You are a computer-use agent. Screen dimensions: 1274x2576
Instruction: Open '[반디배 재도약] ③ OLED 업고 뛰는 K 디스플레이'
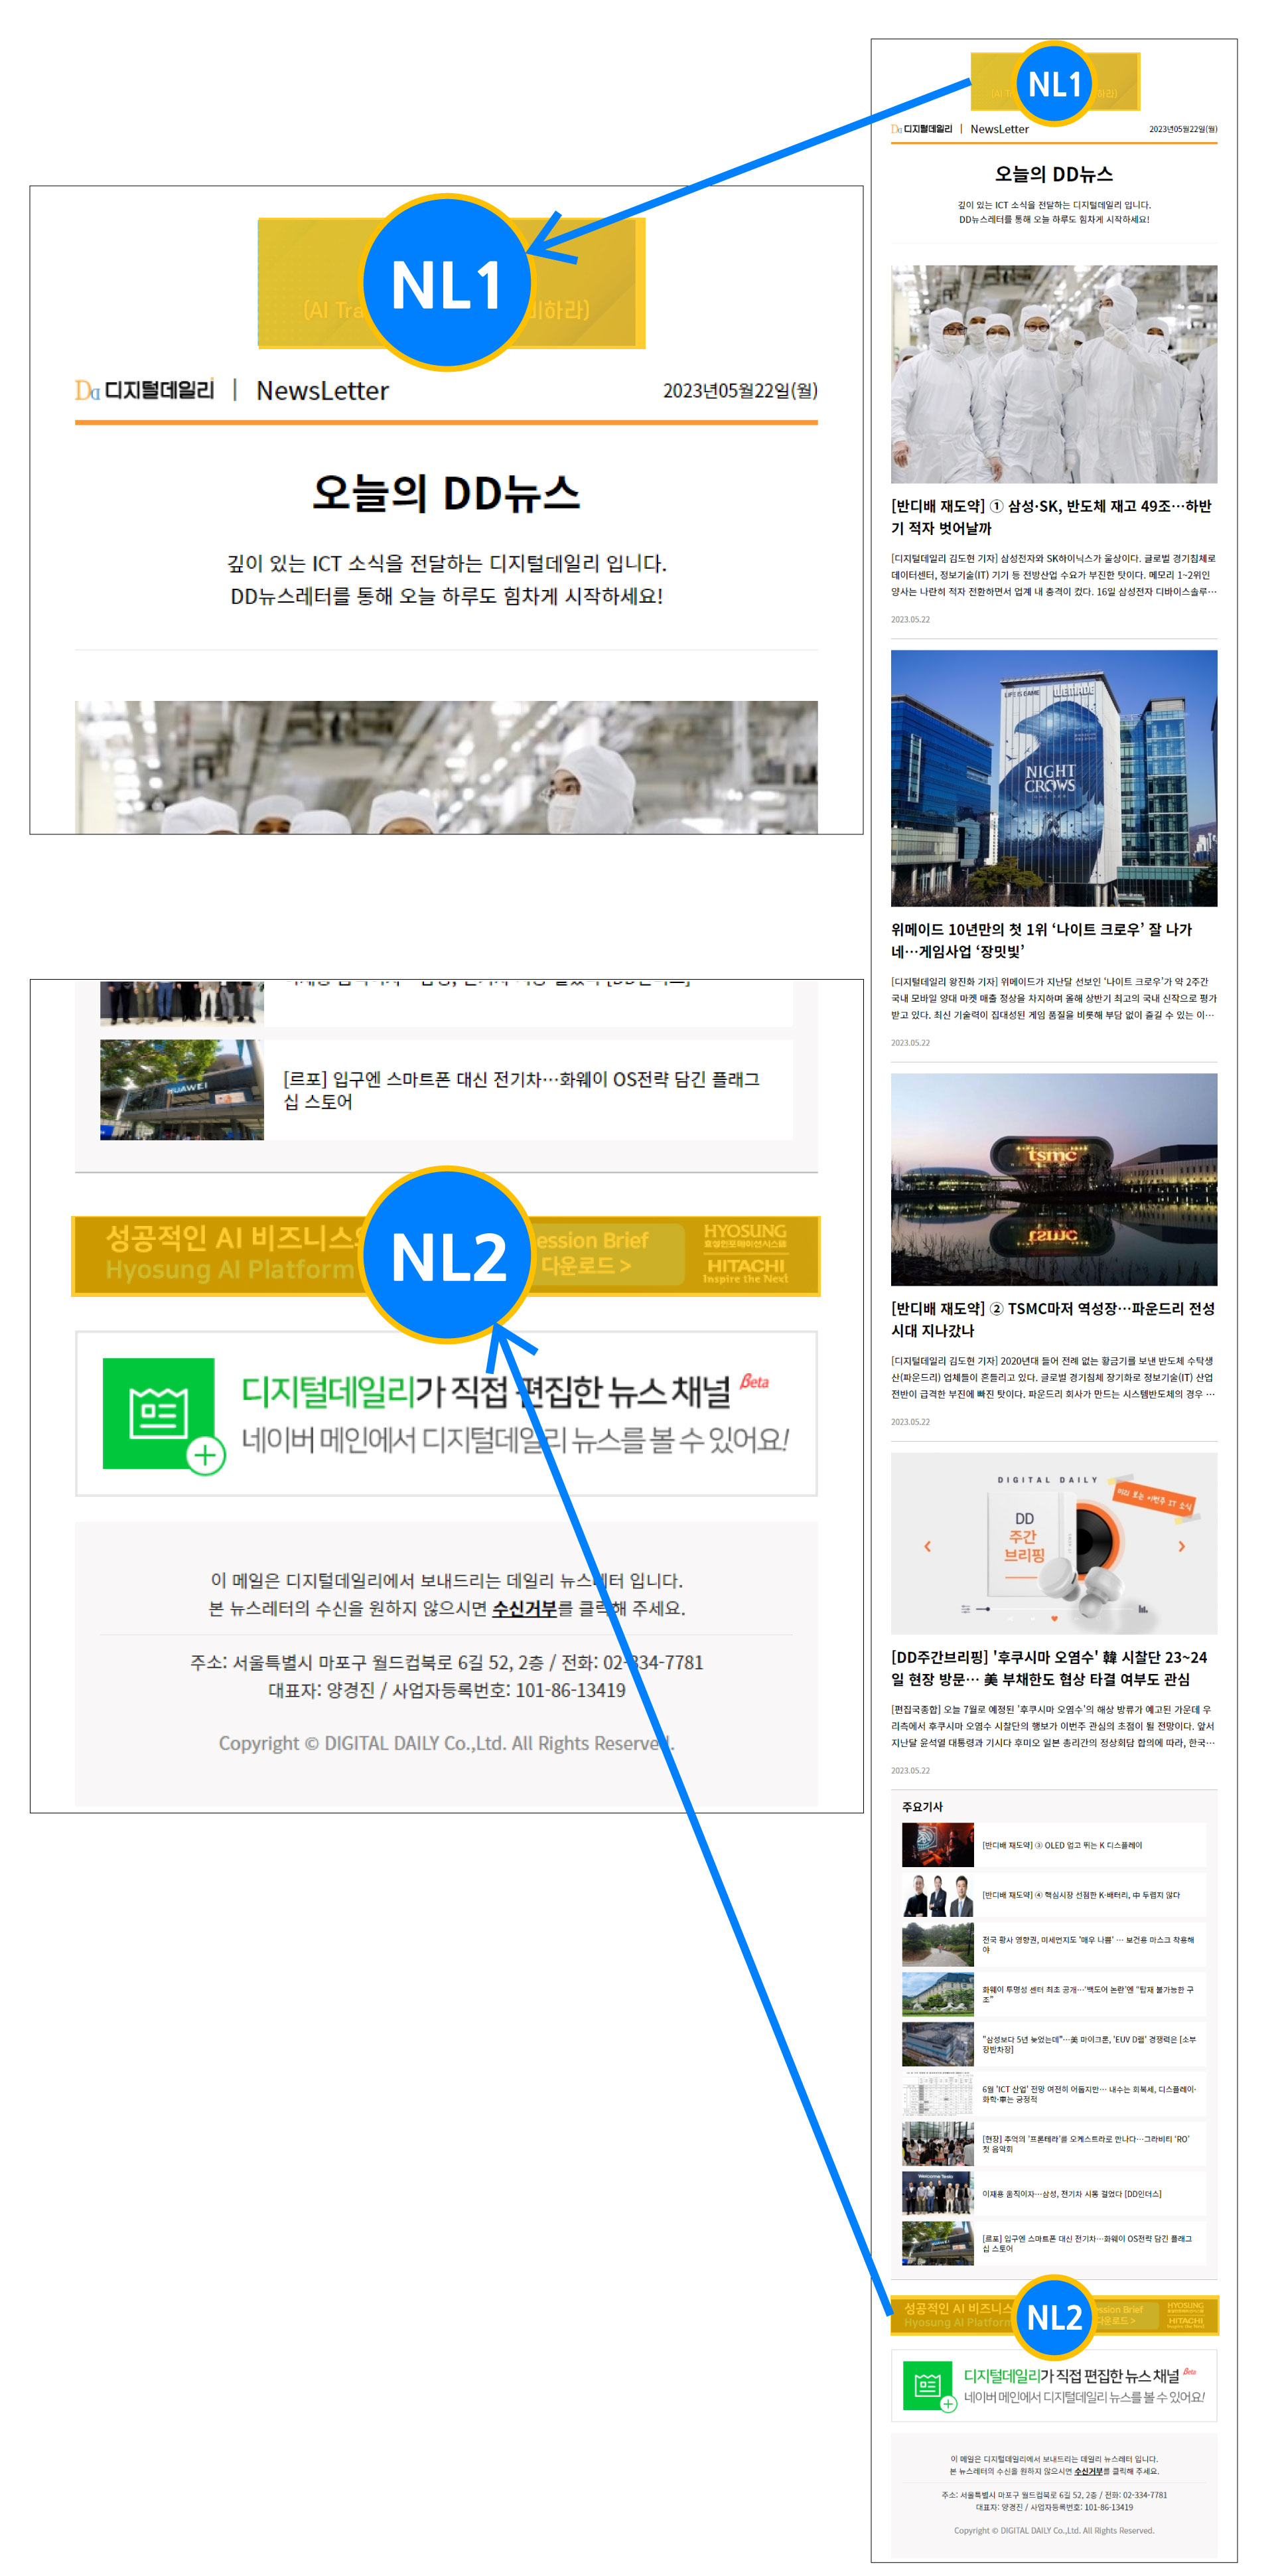(1061, 1845)
